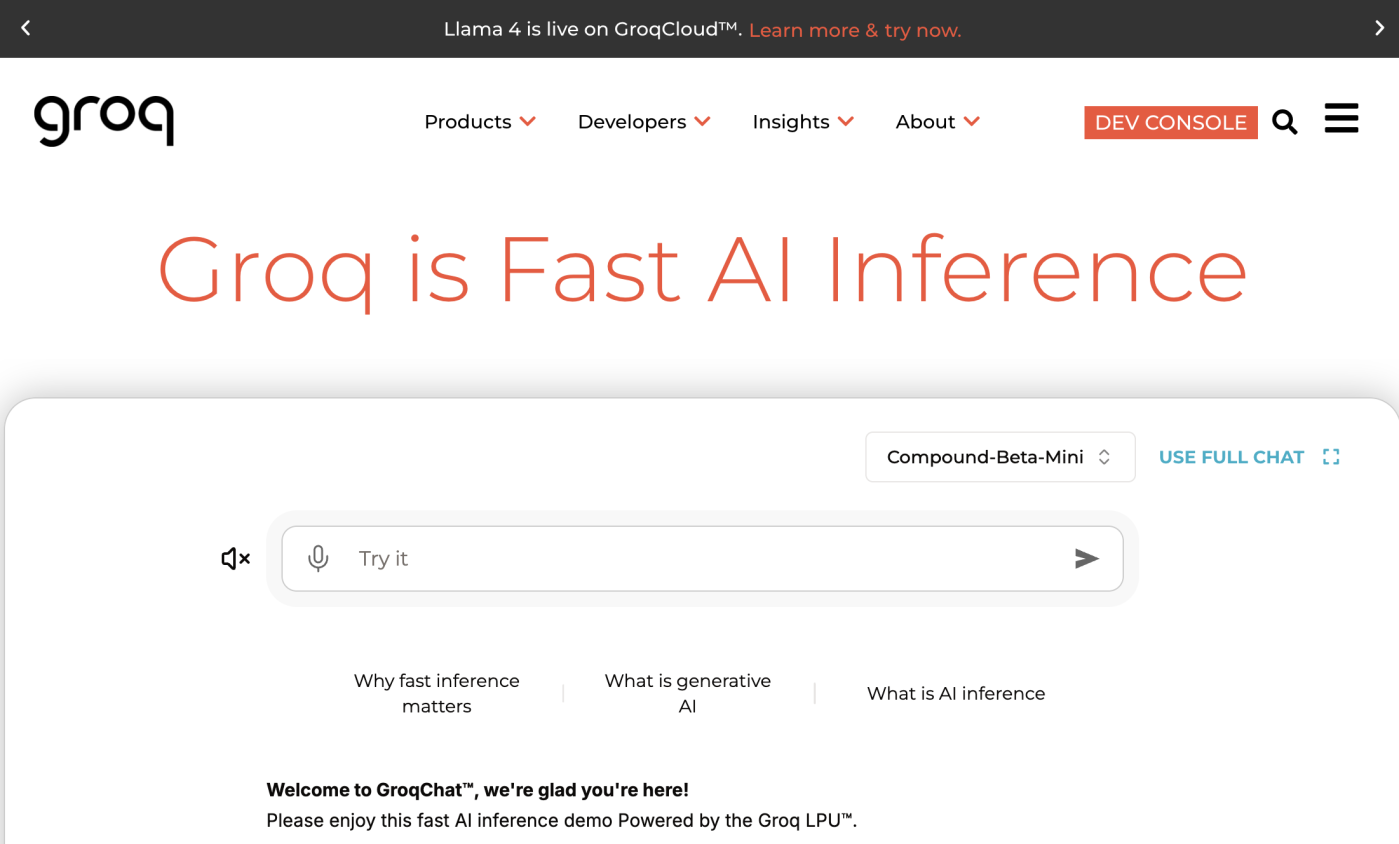
Task: Toggle the muted speaker icon
Action: click(x=236, y=558)
